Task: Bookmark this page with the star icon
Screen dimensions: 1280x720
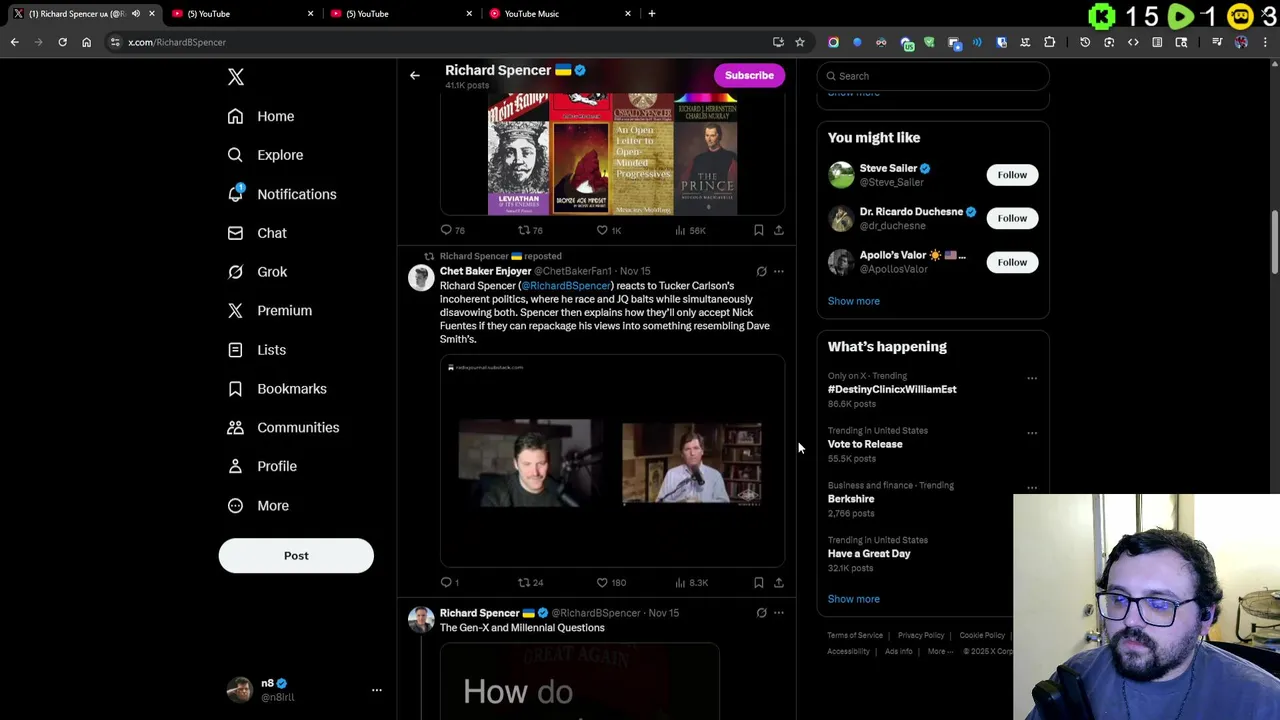Action: (799, 42)
